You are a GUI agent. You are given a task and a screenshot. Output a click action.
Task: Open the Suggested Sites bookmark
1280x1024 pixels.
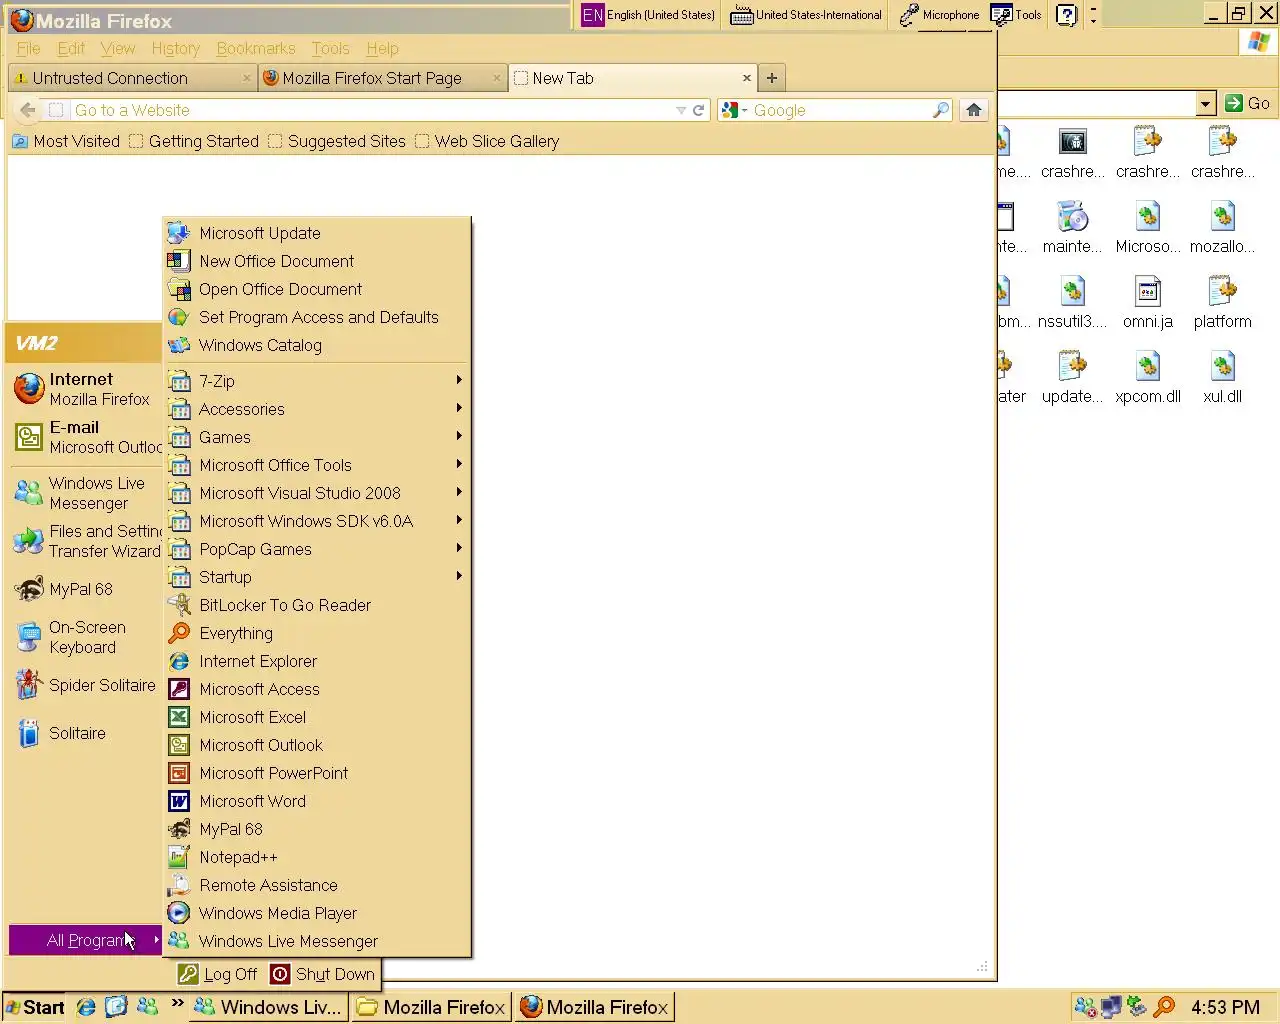(337, 141)
